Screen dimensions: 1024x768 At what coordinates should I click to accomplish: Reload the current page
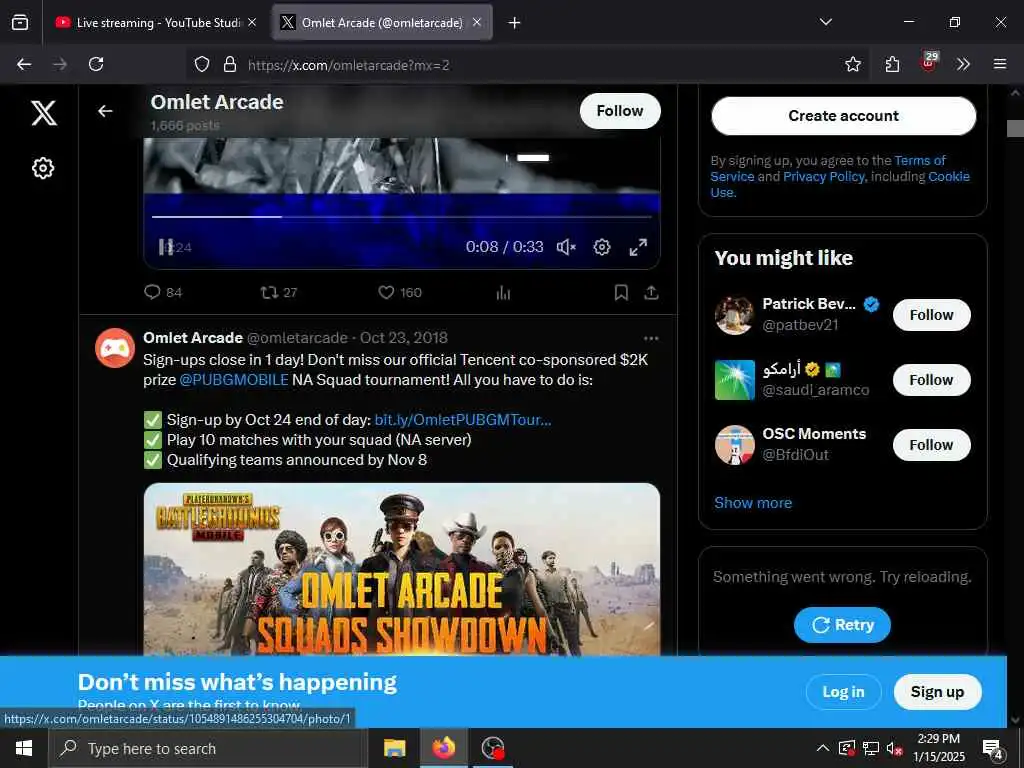[x=96, y=64]
